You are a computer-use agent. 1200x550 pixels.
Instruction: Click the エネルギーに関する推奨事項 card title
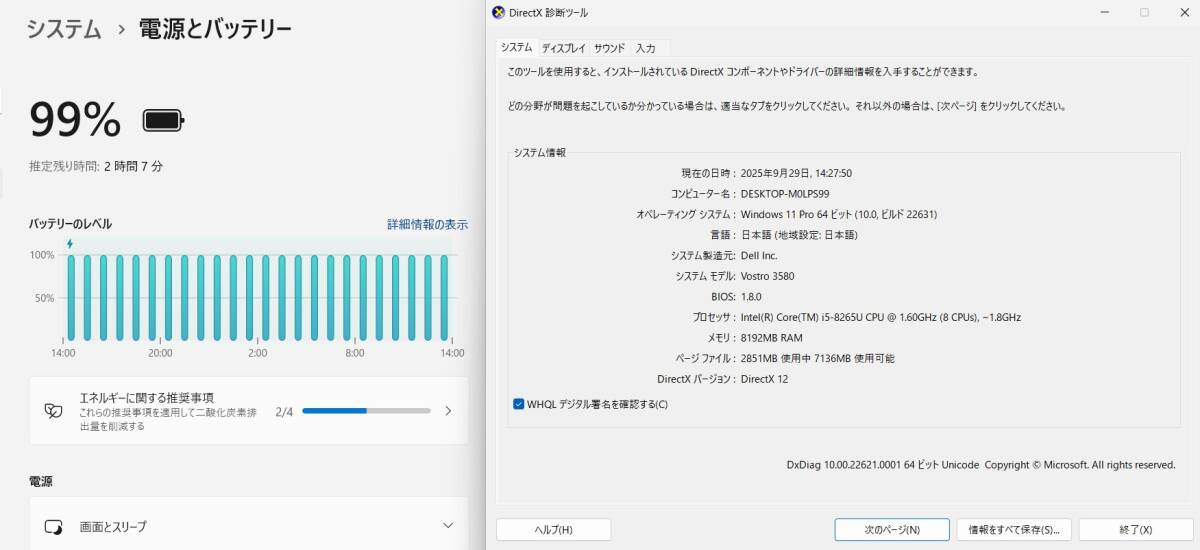click(x=147, y=397)
